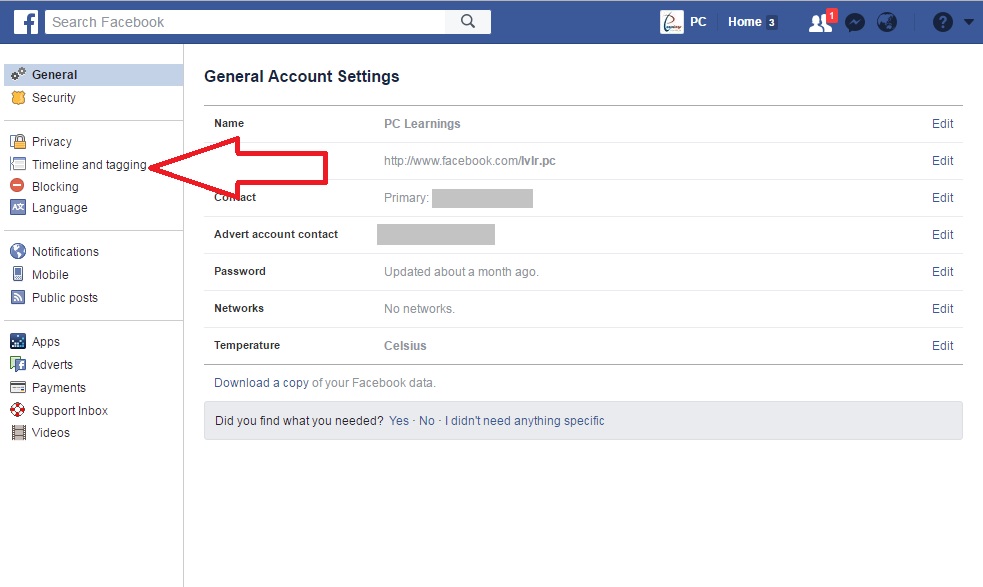Open Timeline and tagging settings
This screenshot has width=983, height=587.
coord(89,164)
